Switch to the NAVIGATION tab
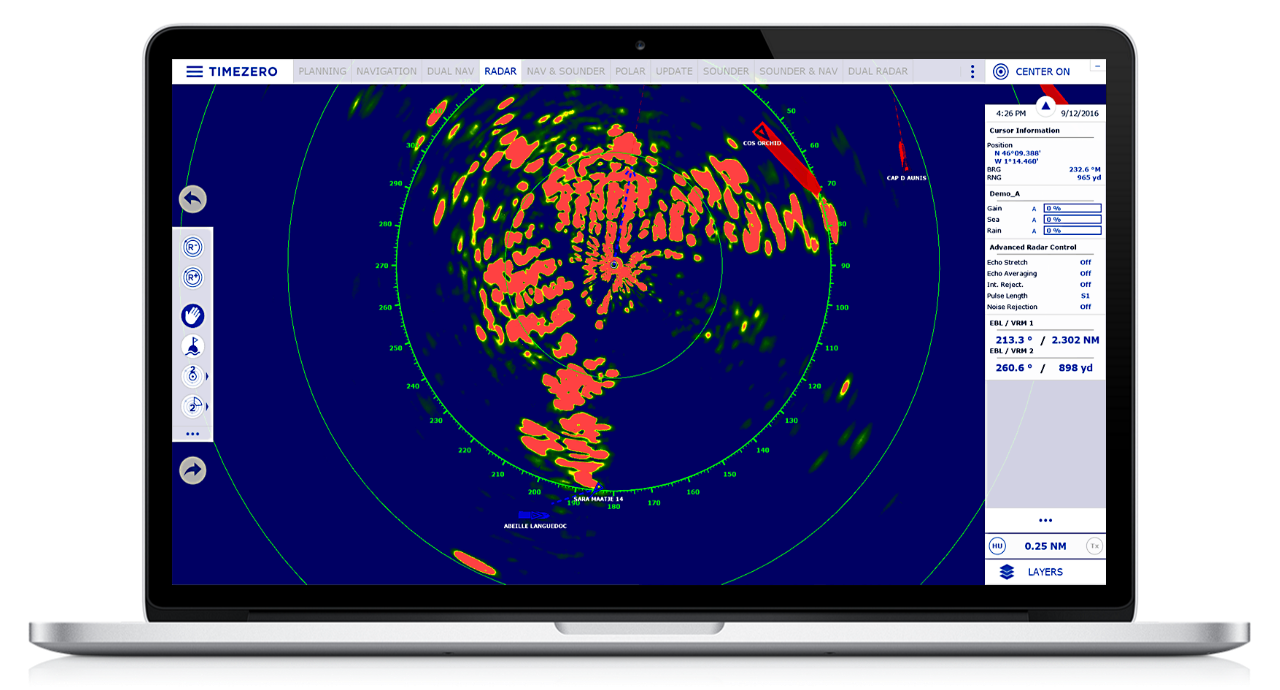The image size is (1280, 690). coord(386,72)
